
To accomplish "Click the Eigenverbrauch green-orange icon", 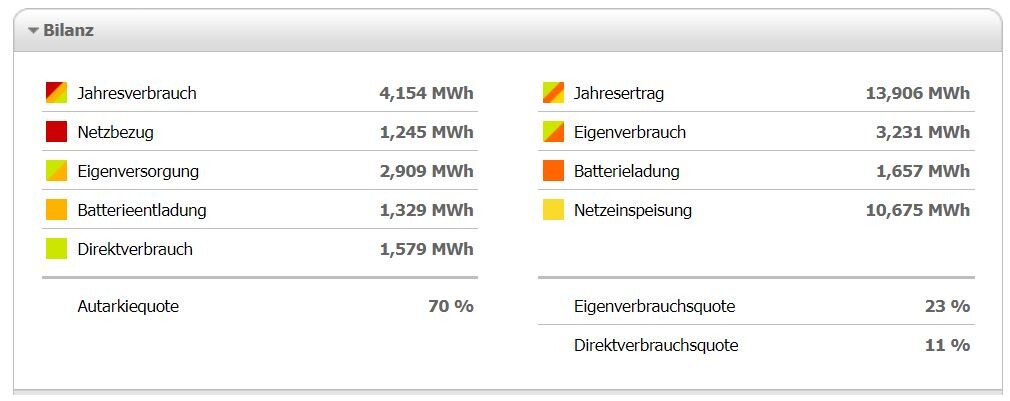I will (x=553, y=132).
